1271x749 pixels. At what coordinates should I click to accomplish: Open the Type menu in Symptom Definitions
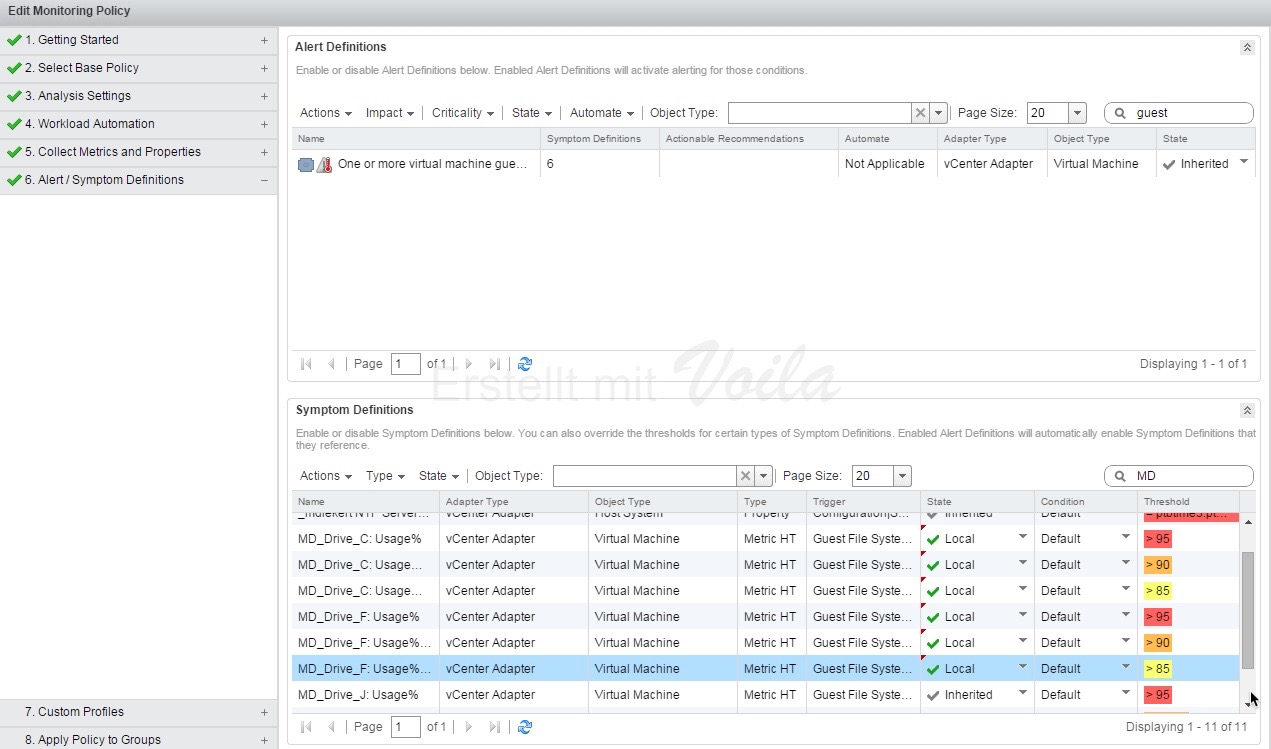tap(385, 476)
